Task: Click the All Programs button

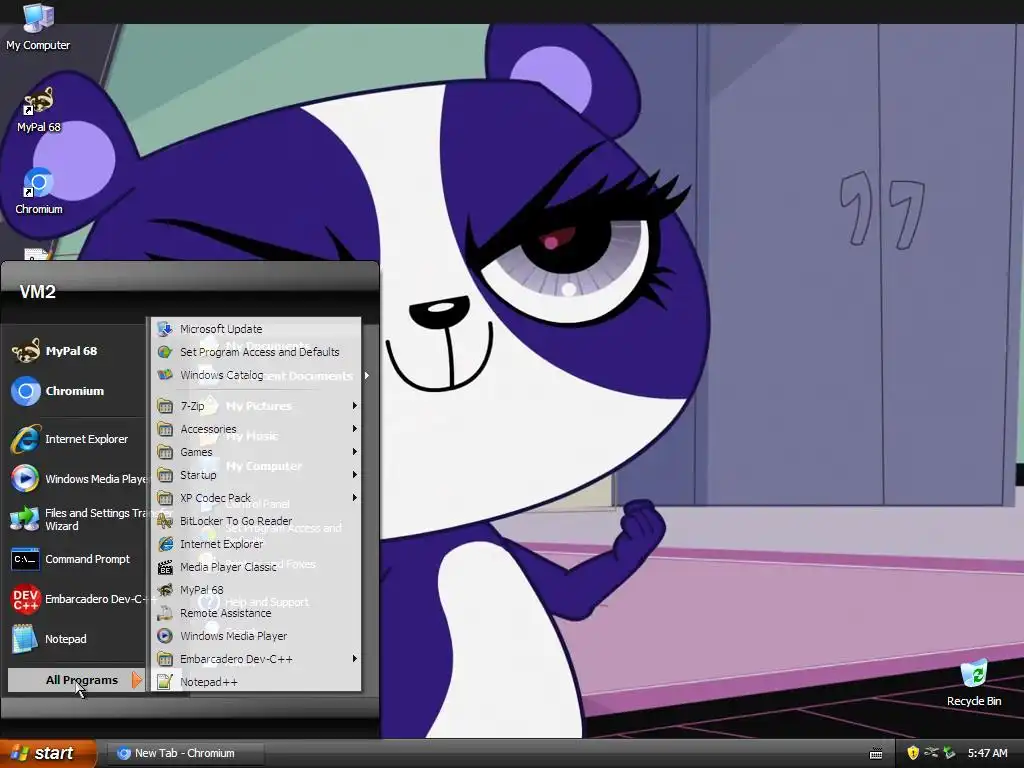Action: (x=76, y=680)
